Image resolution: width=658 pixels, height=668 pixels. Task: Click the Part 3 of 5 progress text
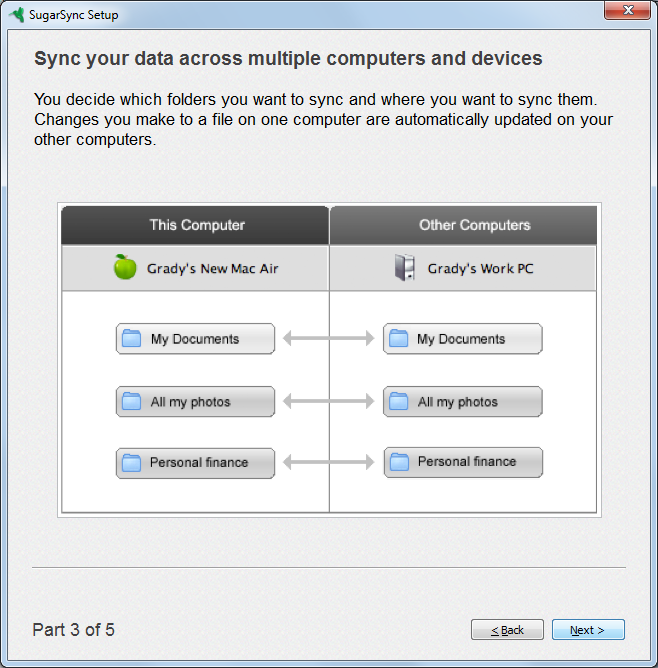pos(74,630)
